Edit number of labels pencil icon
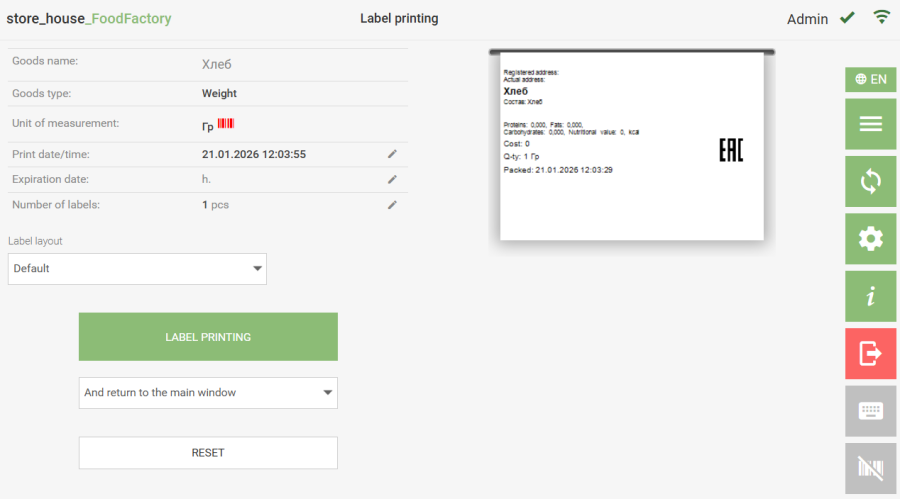The image size is (900, 499). 393,205
